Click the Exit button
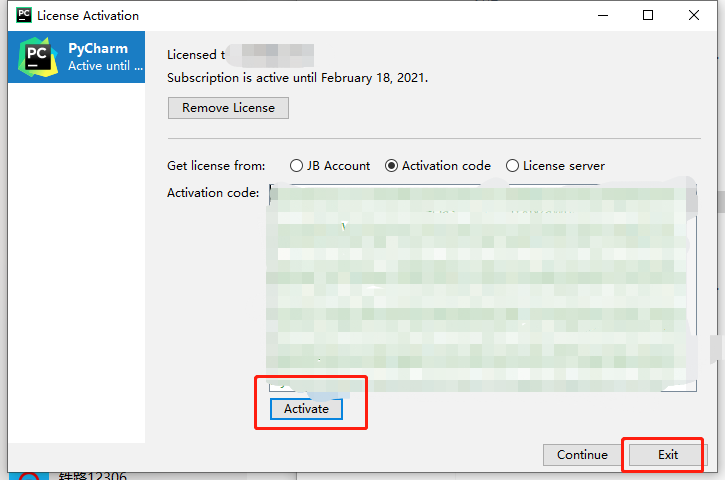Viewport: 725px width, 480px height. (668, 455)
